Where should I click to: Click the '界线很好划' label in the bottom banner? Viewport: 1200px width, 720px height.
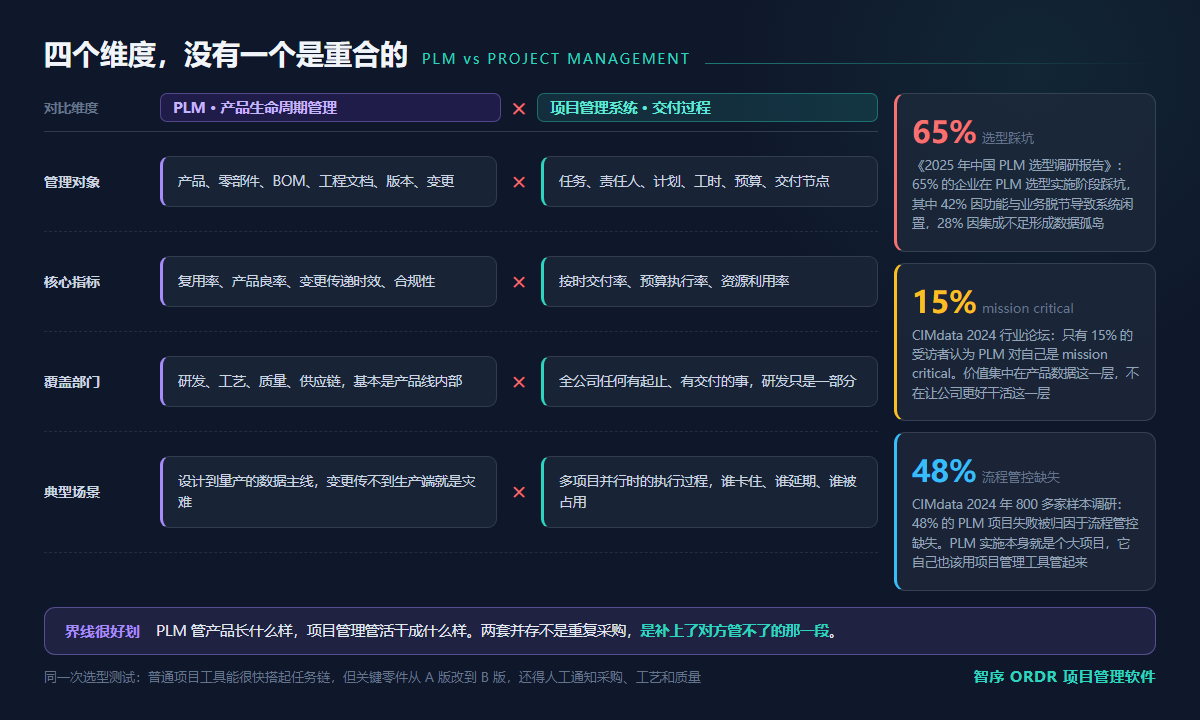click(x=103, y=631)
